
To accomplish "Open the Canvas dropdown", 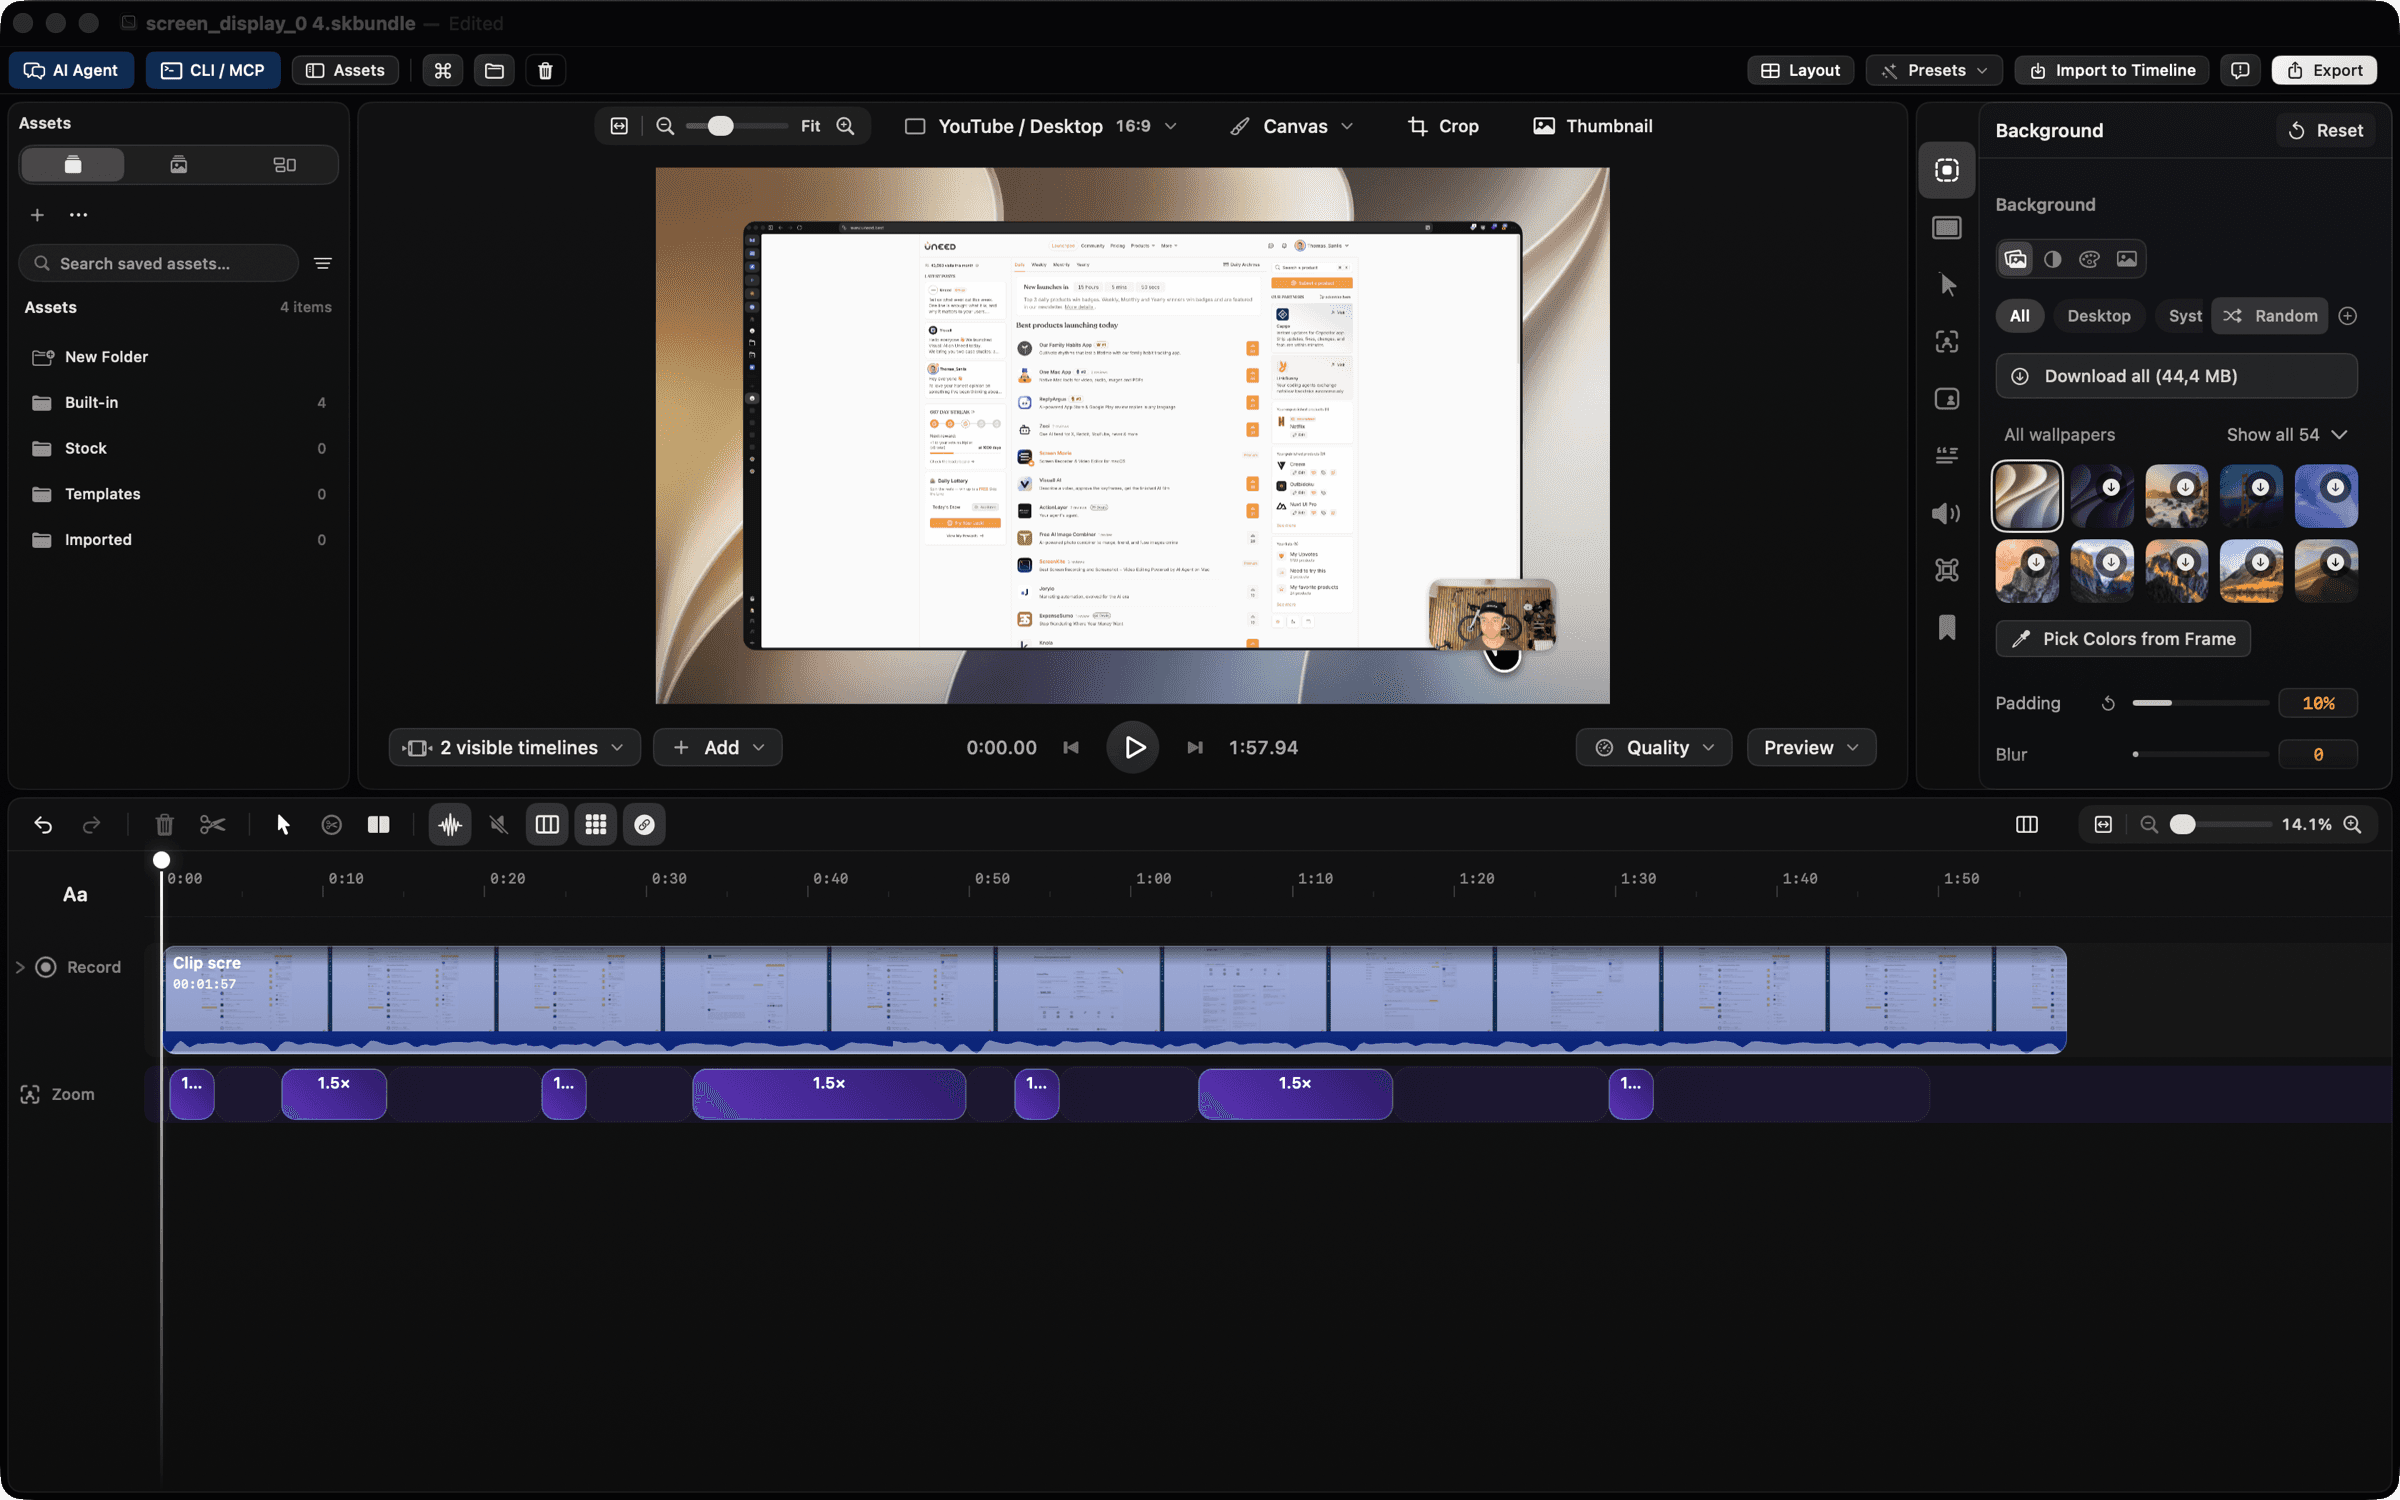I will (x=1292, y=126).
